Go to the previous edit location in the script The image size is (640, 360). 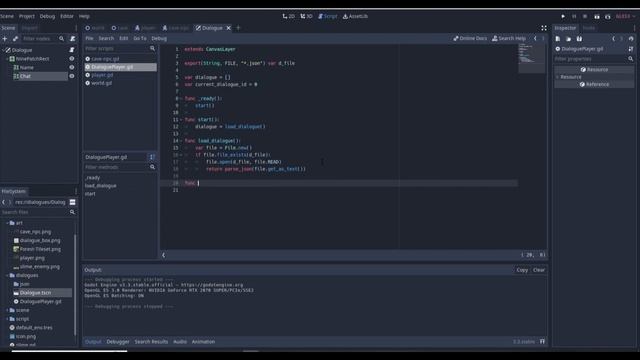535,38
